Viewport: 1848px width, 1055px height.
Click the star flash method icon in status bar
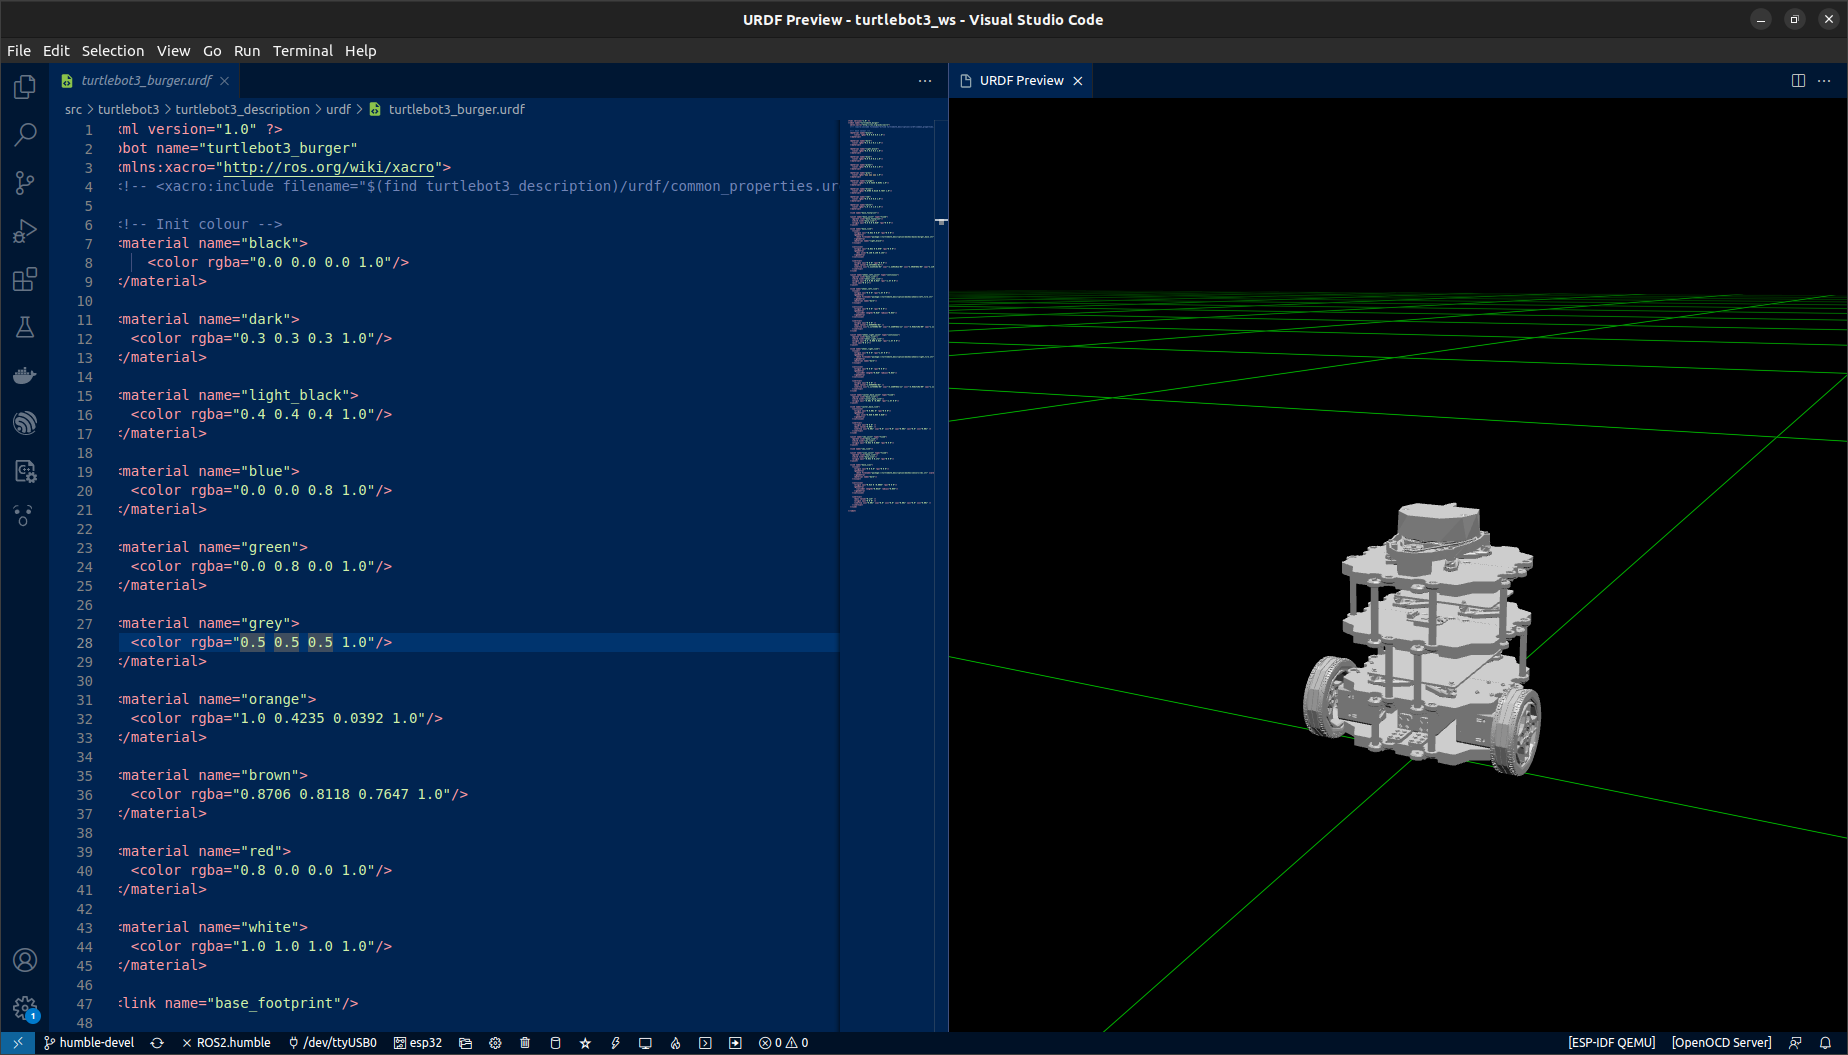[x=585, y=1043]
